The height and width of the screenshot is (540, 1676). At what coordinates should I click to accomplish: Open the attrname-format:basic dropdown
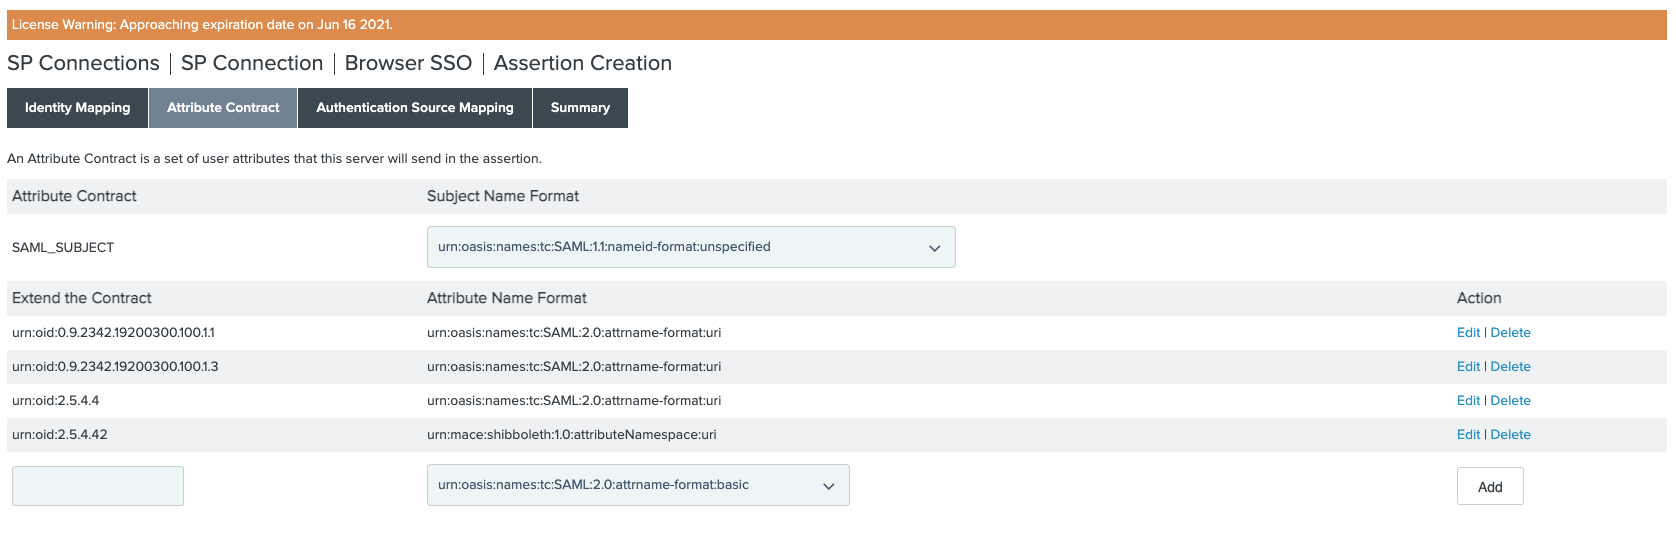point(638,485)
